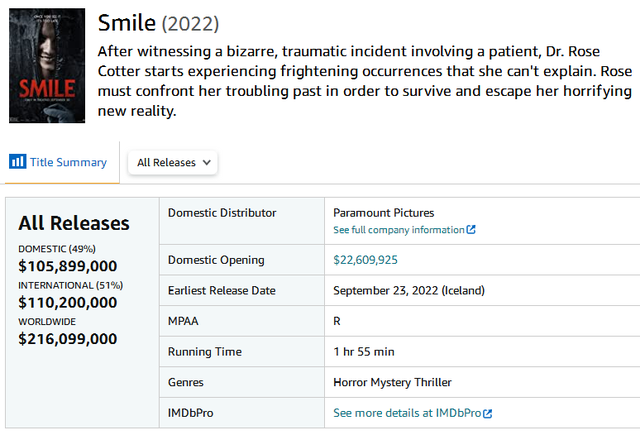Click the Horror Mystery Thriller genres text

click(x=392, y=382)
